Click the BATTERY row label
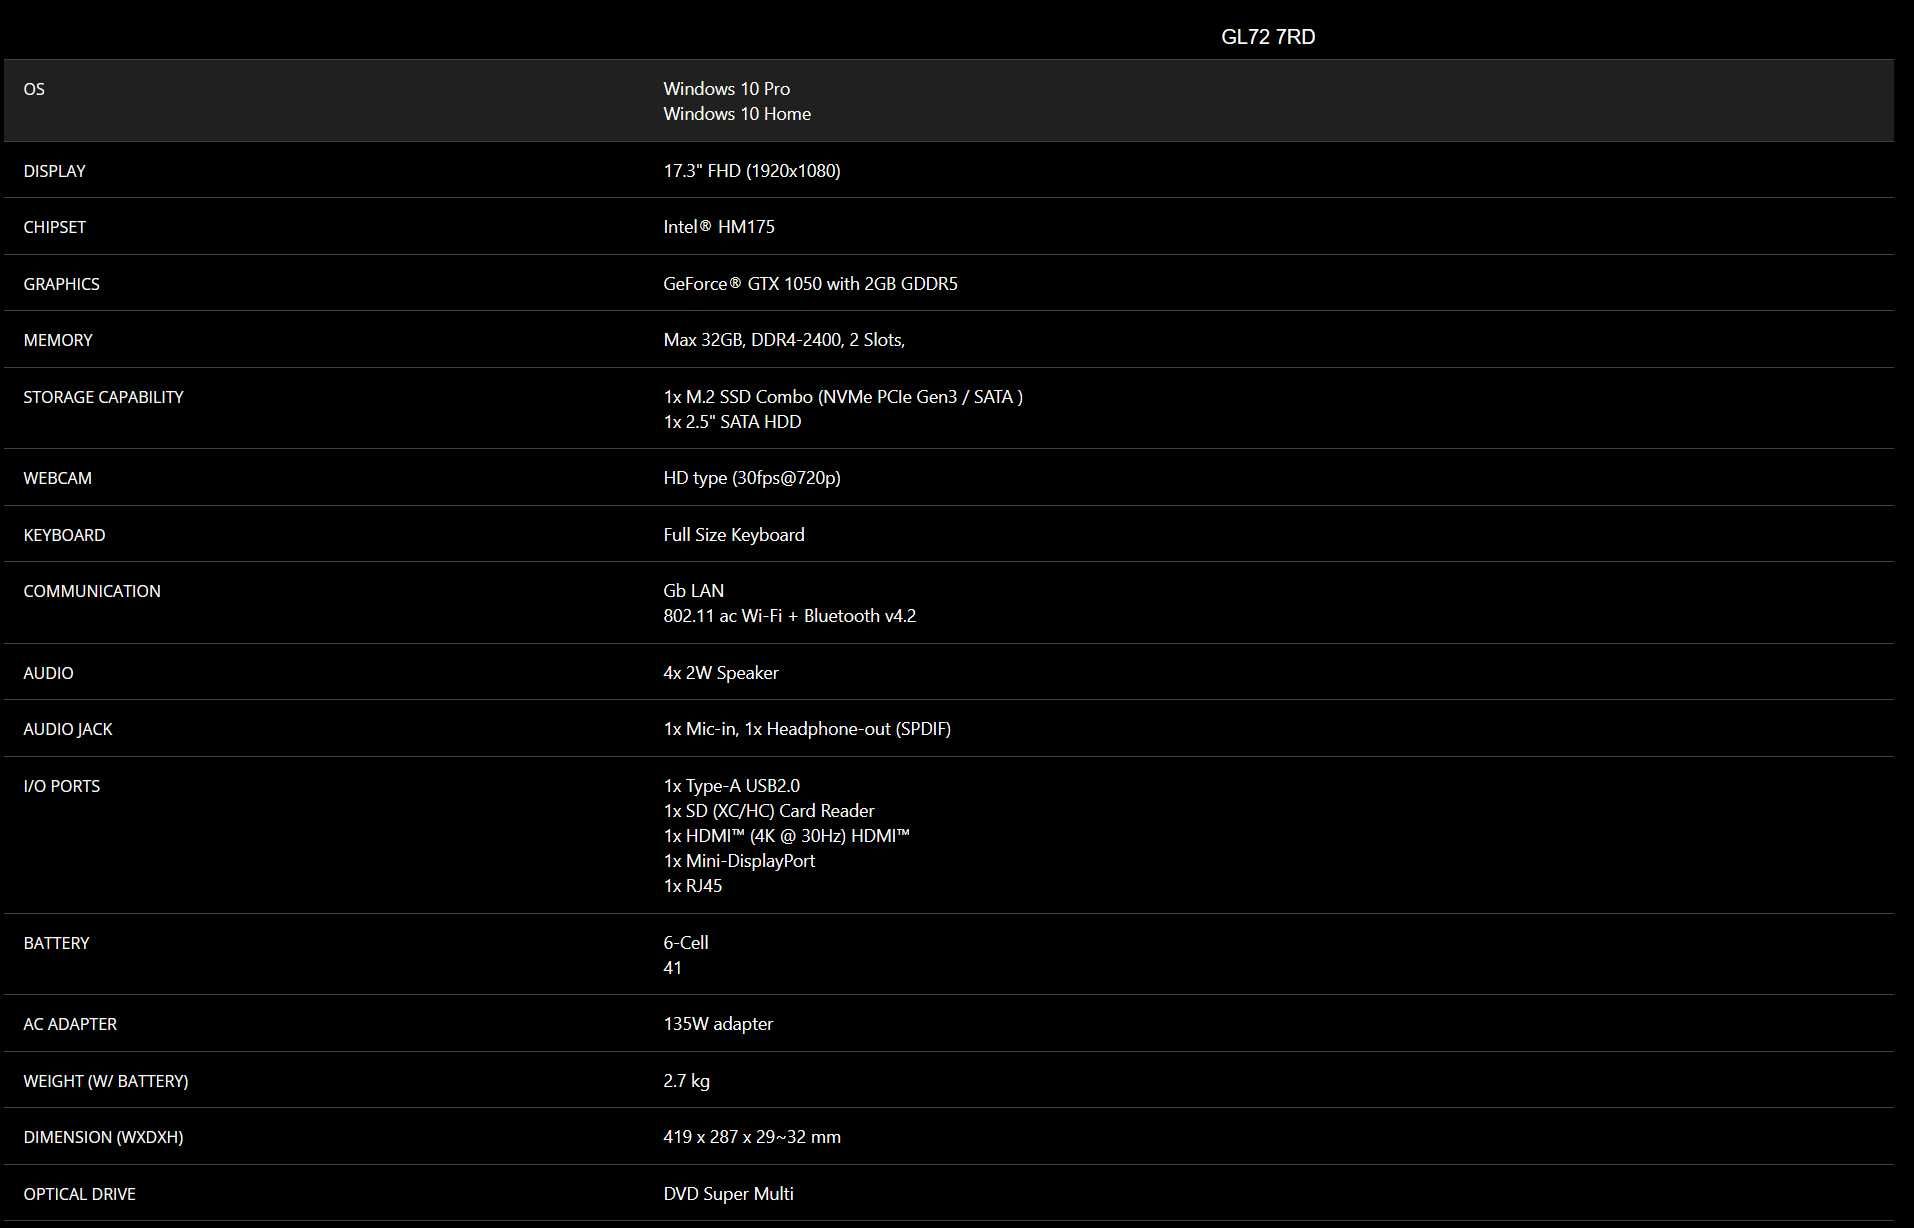 click(x=56, y=943)
